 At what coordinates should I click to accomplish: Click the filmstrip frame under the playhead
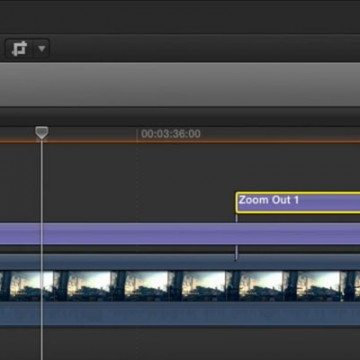[x=31, y=286]
